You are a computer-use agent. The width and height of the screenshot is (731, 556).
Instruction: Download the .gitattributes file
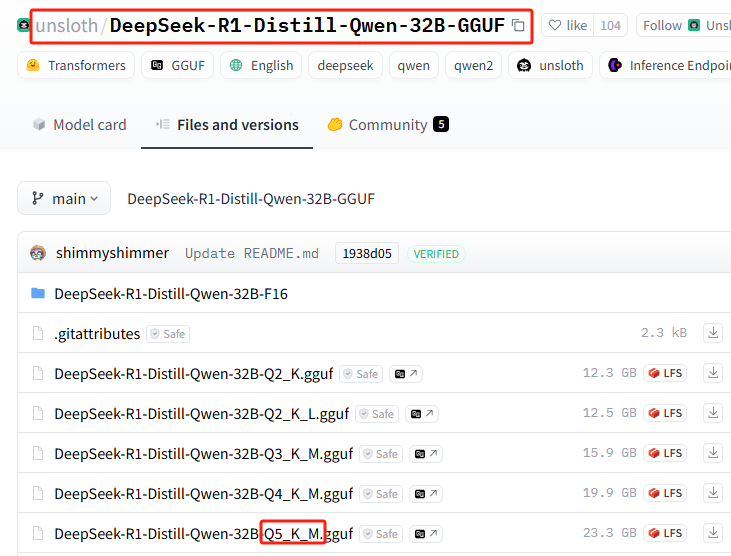(x=713, y=333)
